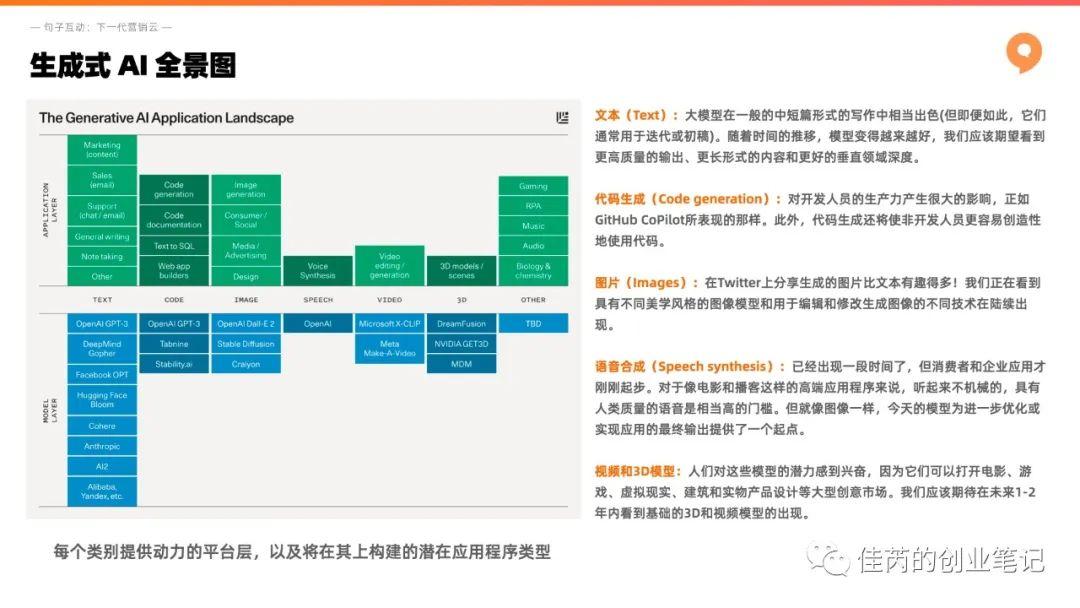Image resolution: width=1080 pixels, height=608 pixels.
Task: Select the Marketing (content) box
Action: (102, 149)
